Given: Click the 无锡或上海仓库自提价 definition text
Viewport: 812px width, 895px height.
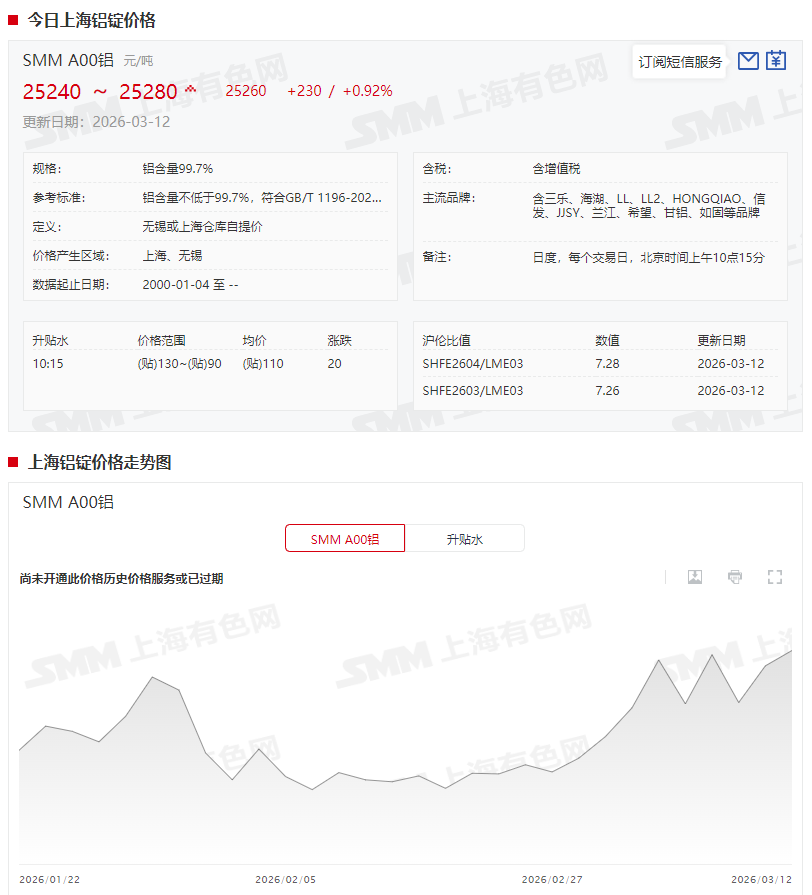Looking at the screenshot, I should (x=202, y=227).
